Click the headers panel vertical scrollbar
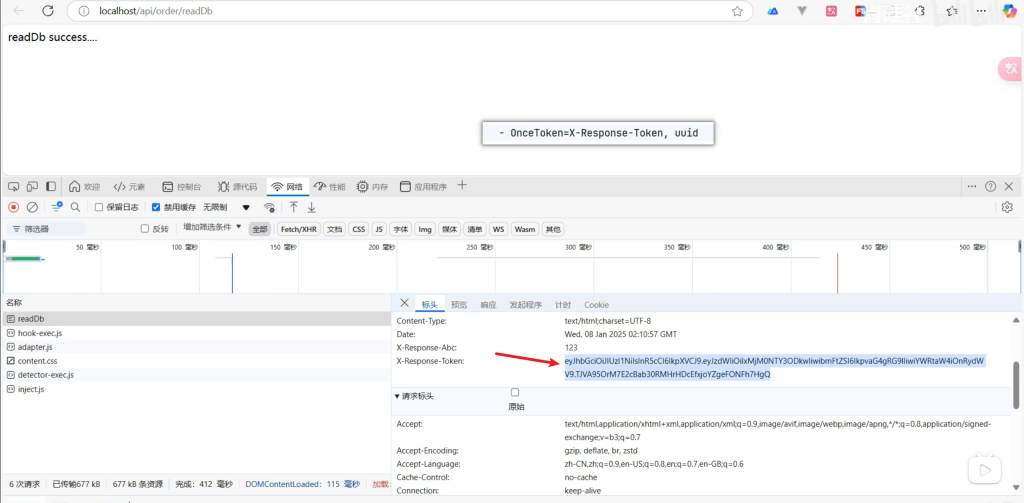1024x503 pixels. [x=1017, y=381]
